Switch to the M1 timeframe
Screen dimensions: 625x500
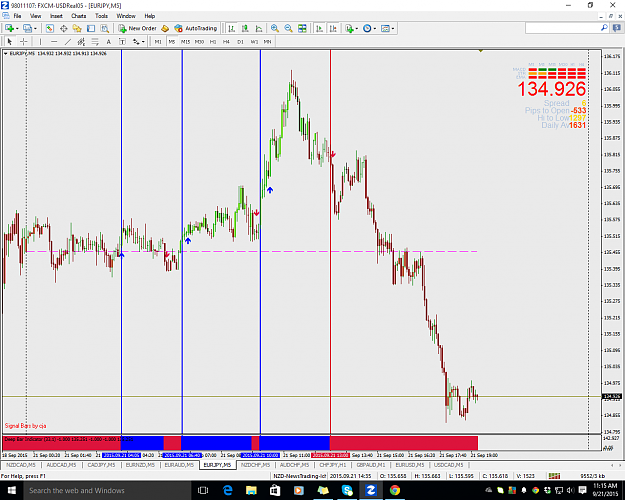pos(158,41)
